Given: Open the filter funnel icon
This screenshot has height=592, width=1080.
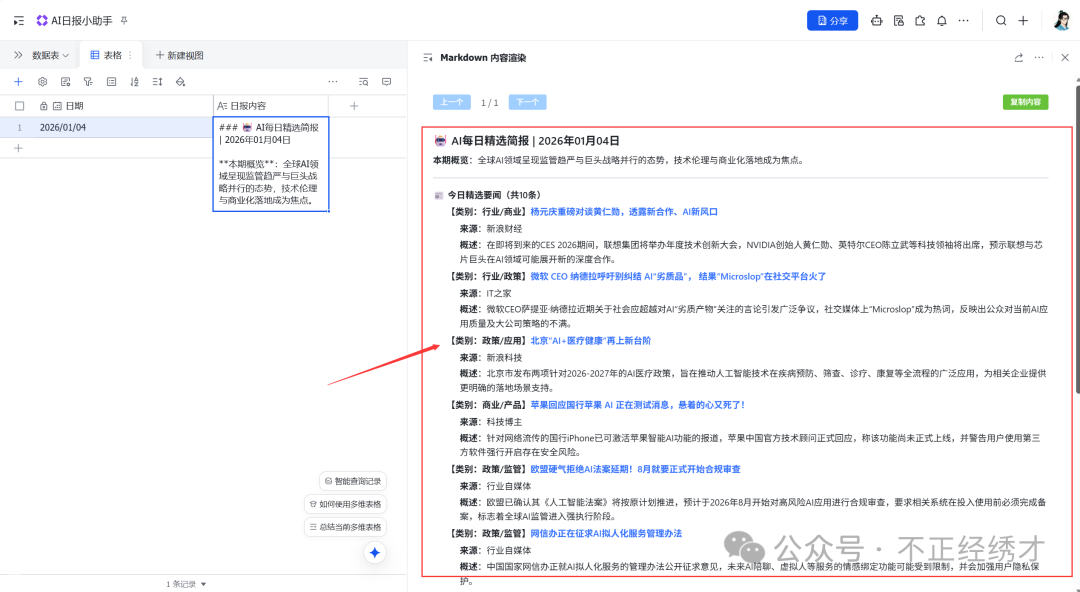Looking at the screenshot, I should (88, 81).
